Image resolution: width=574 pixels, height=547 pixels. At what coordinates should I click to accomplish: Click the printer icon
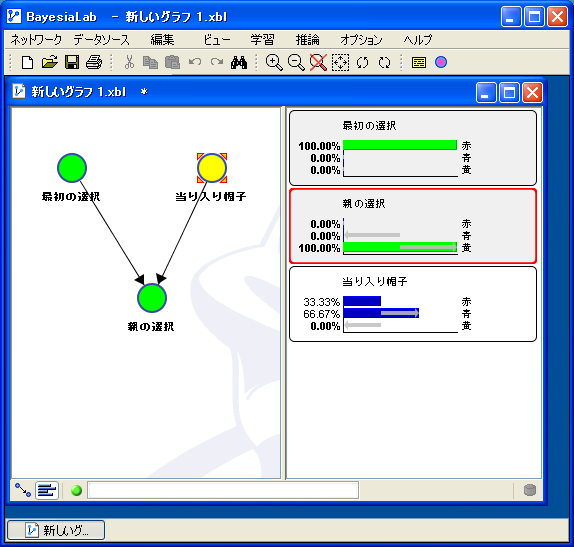point(94,62)
